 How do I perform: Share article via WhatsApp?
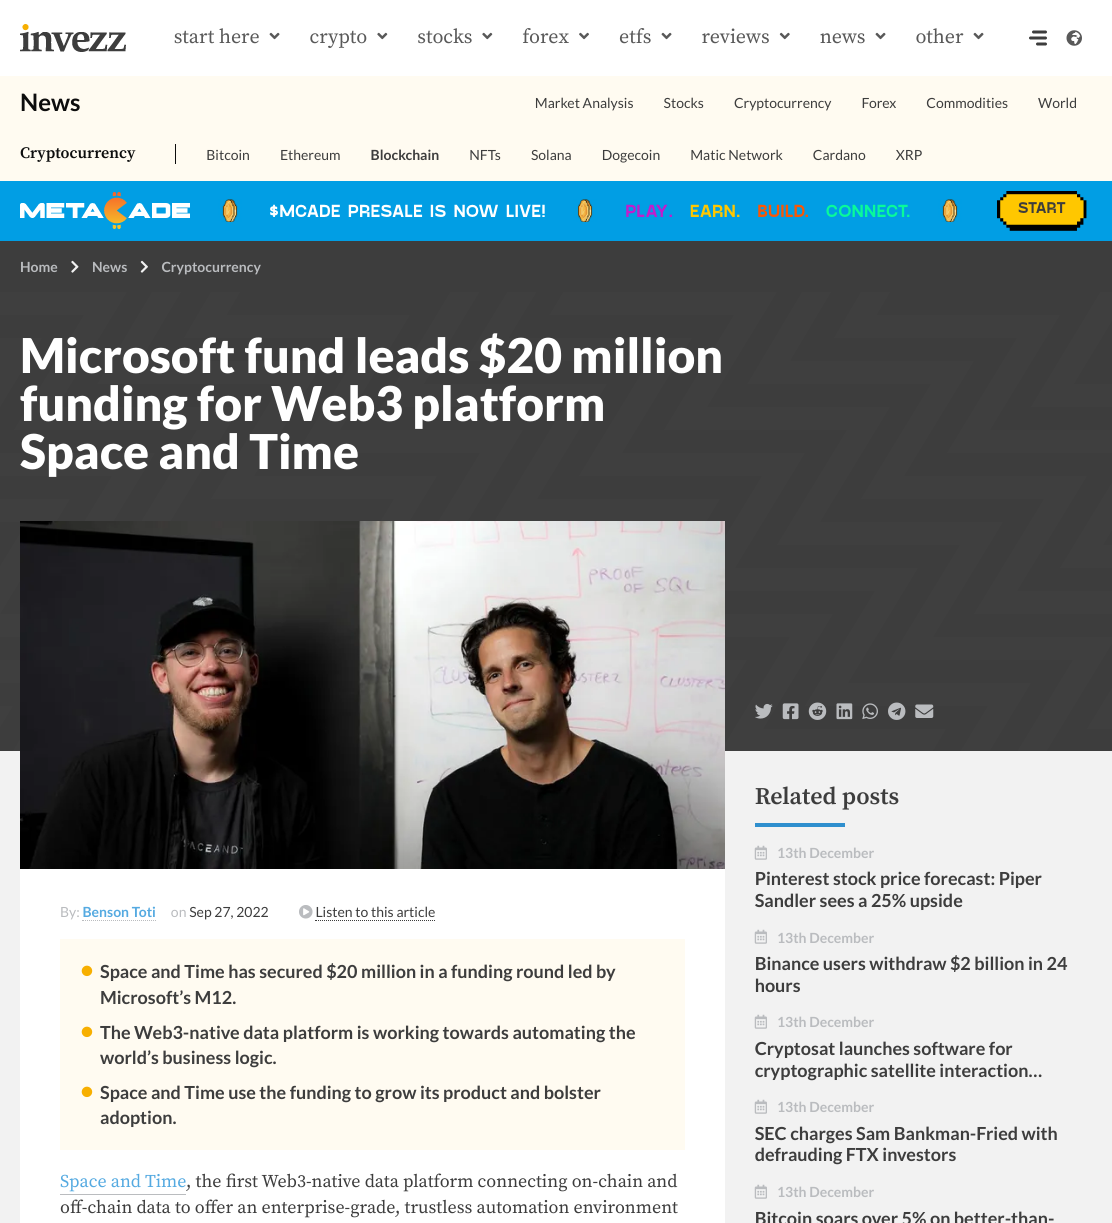click(870, 711)
